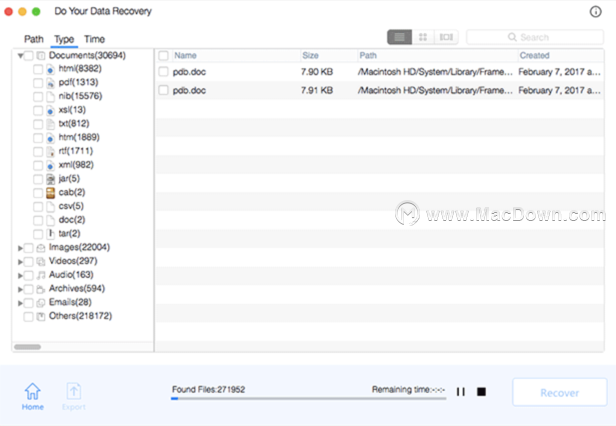Screen dimensions: 616x426
Task: Check the Images(22004) checkbox
Action: pyautogui.click(x=29, y=248)
